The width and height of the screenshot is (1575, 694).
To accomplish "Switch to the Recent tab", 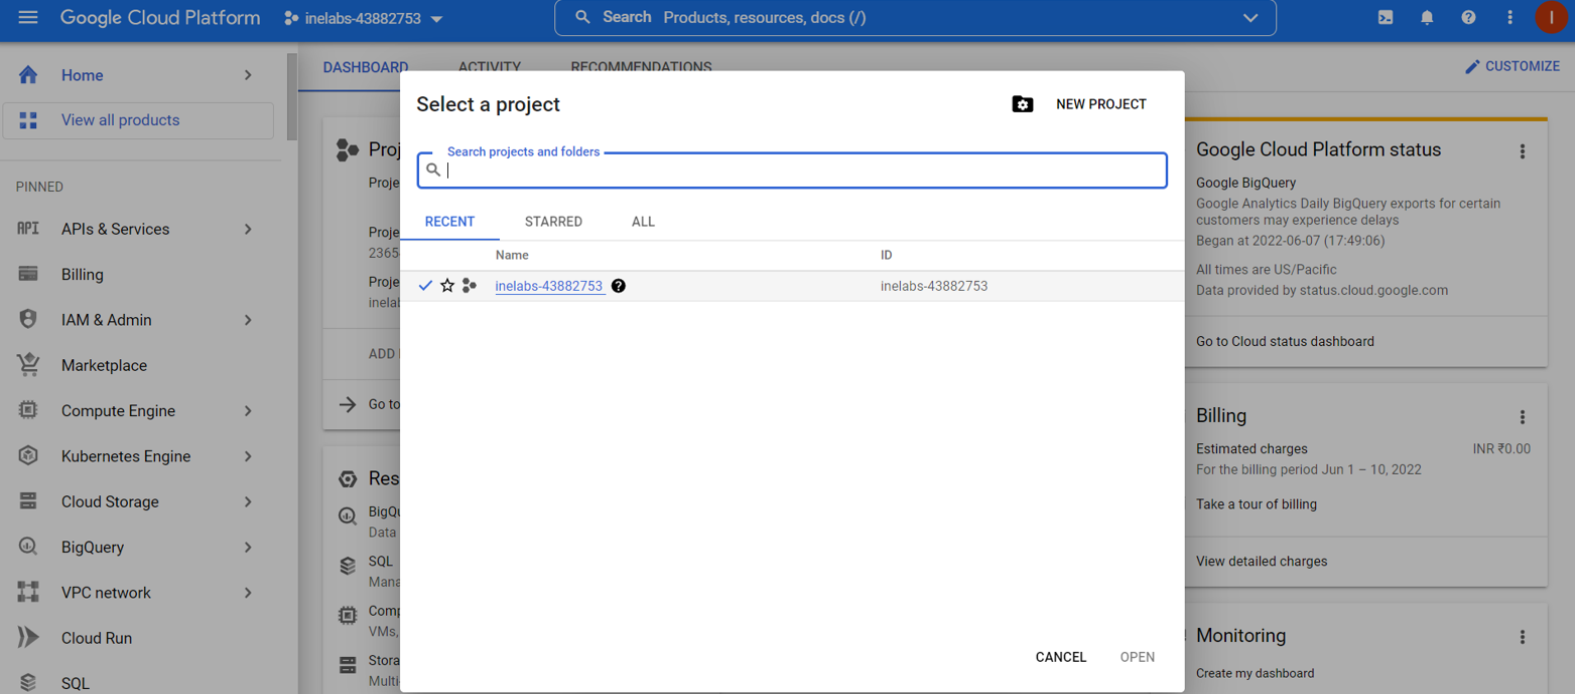I will click(x=450, y=222).
